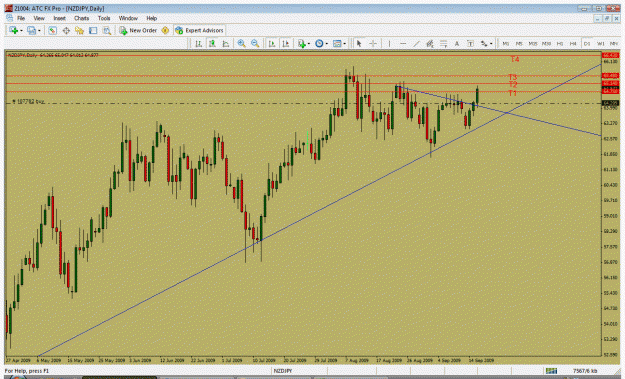Select the vertical line tool

point(389,43)
